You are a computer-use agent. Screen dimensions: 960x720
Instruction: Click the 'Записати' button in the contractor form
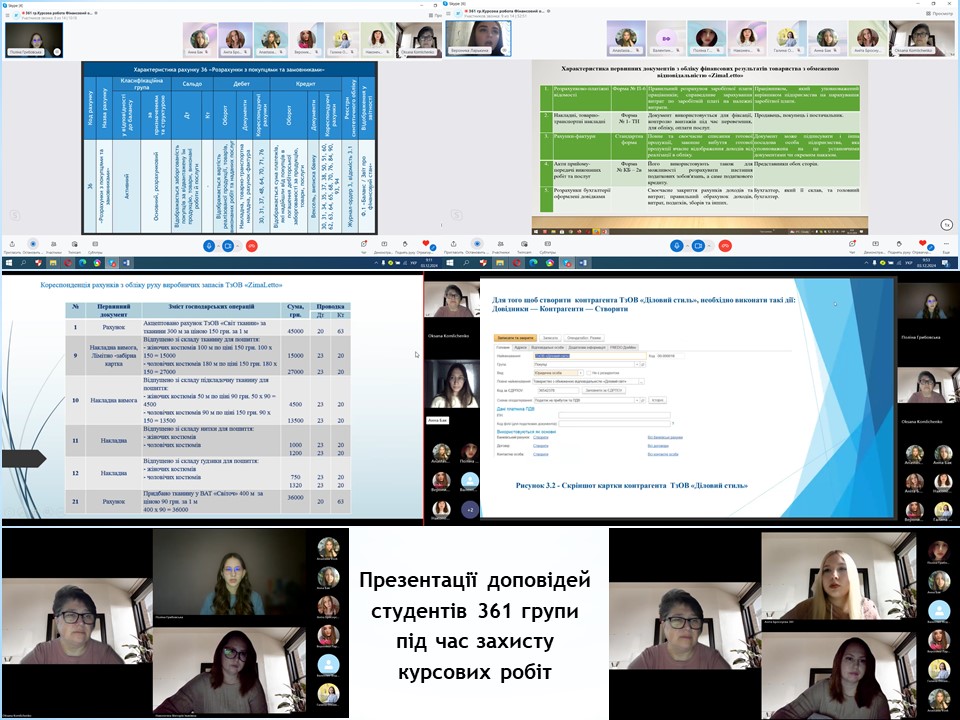pos(550,338)
